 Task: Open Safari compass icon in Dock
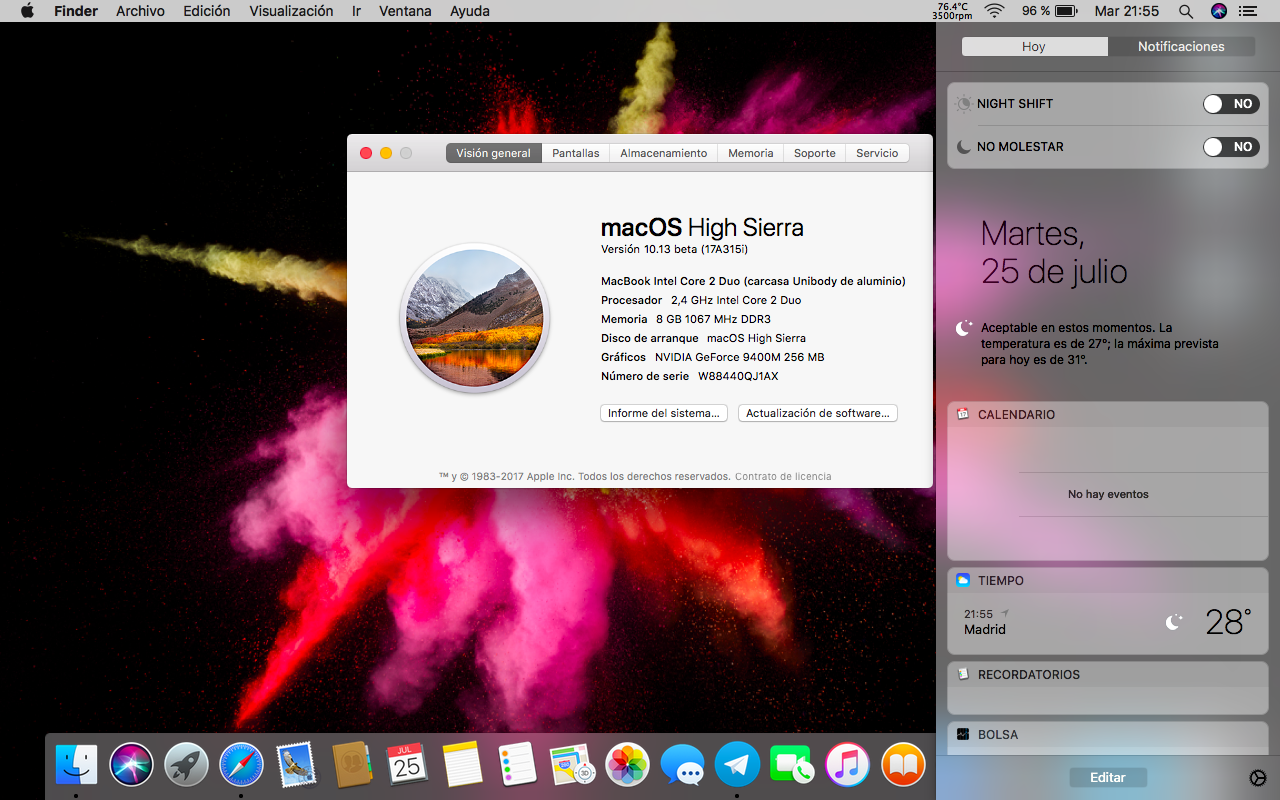click(241, 765)
